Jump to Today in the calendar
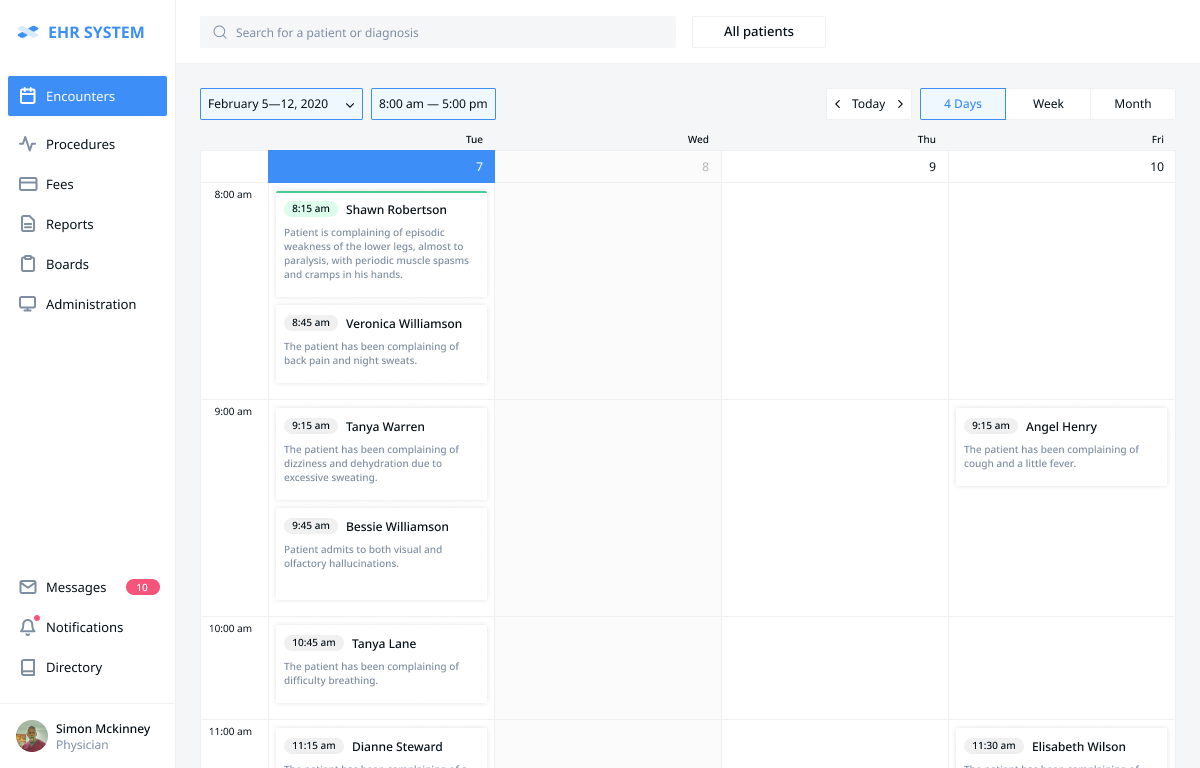 [868, 104]
